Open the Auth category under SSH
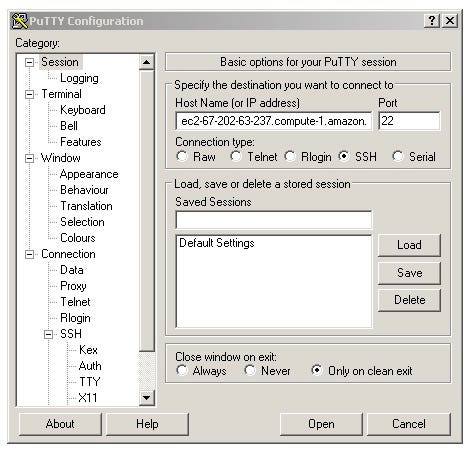The image size is (473, 453). click(x=90, y=366)
